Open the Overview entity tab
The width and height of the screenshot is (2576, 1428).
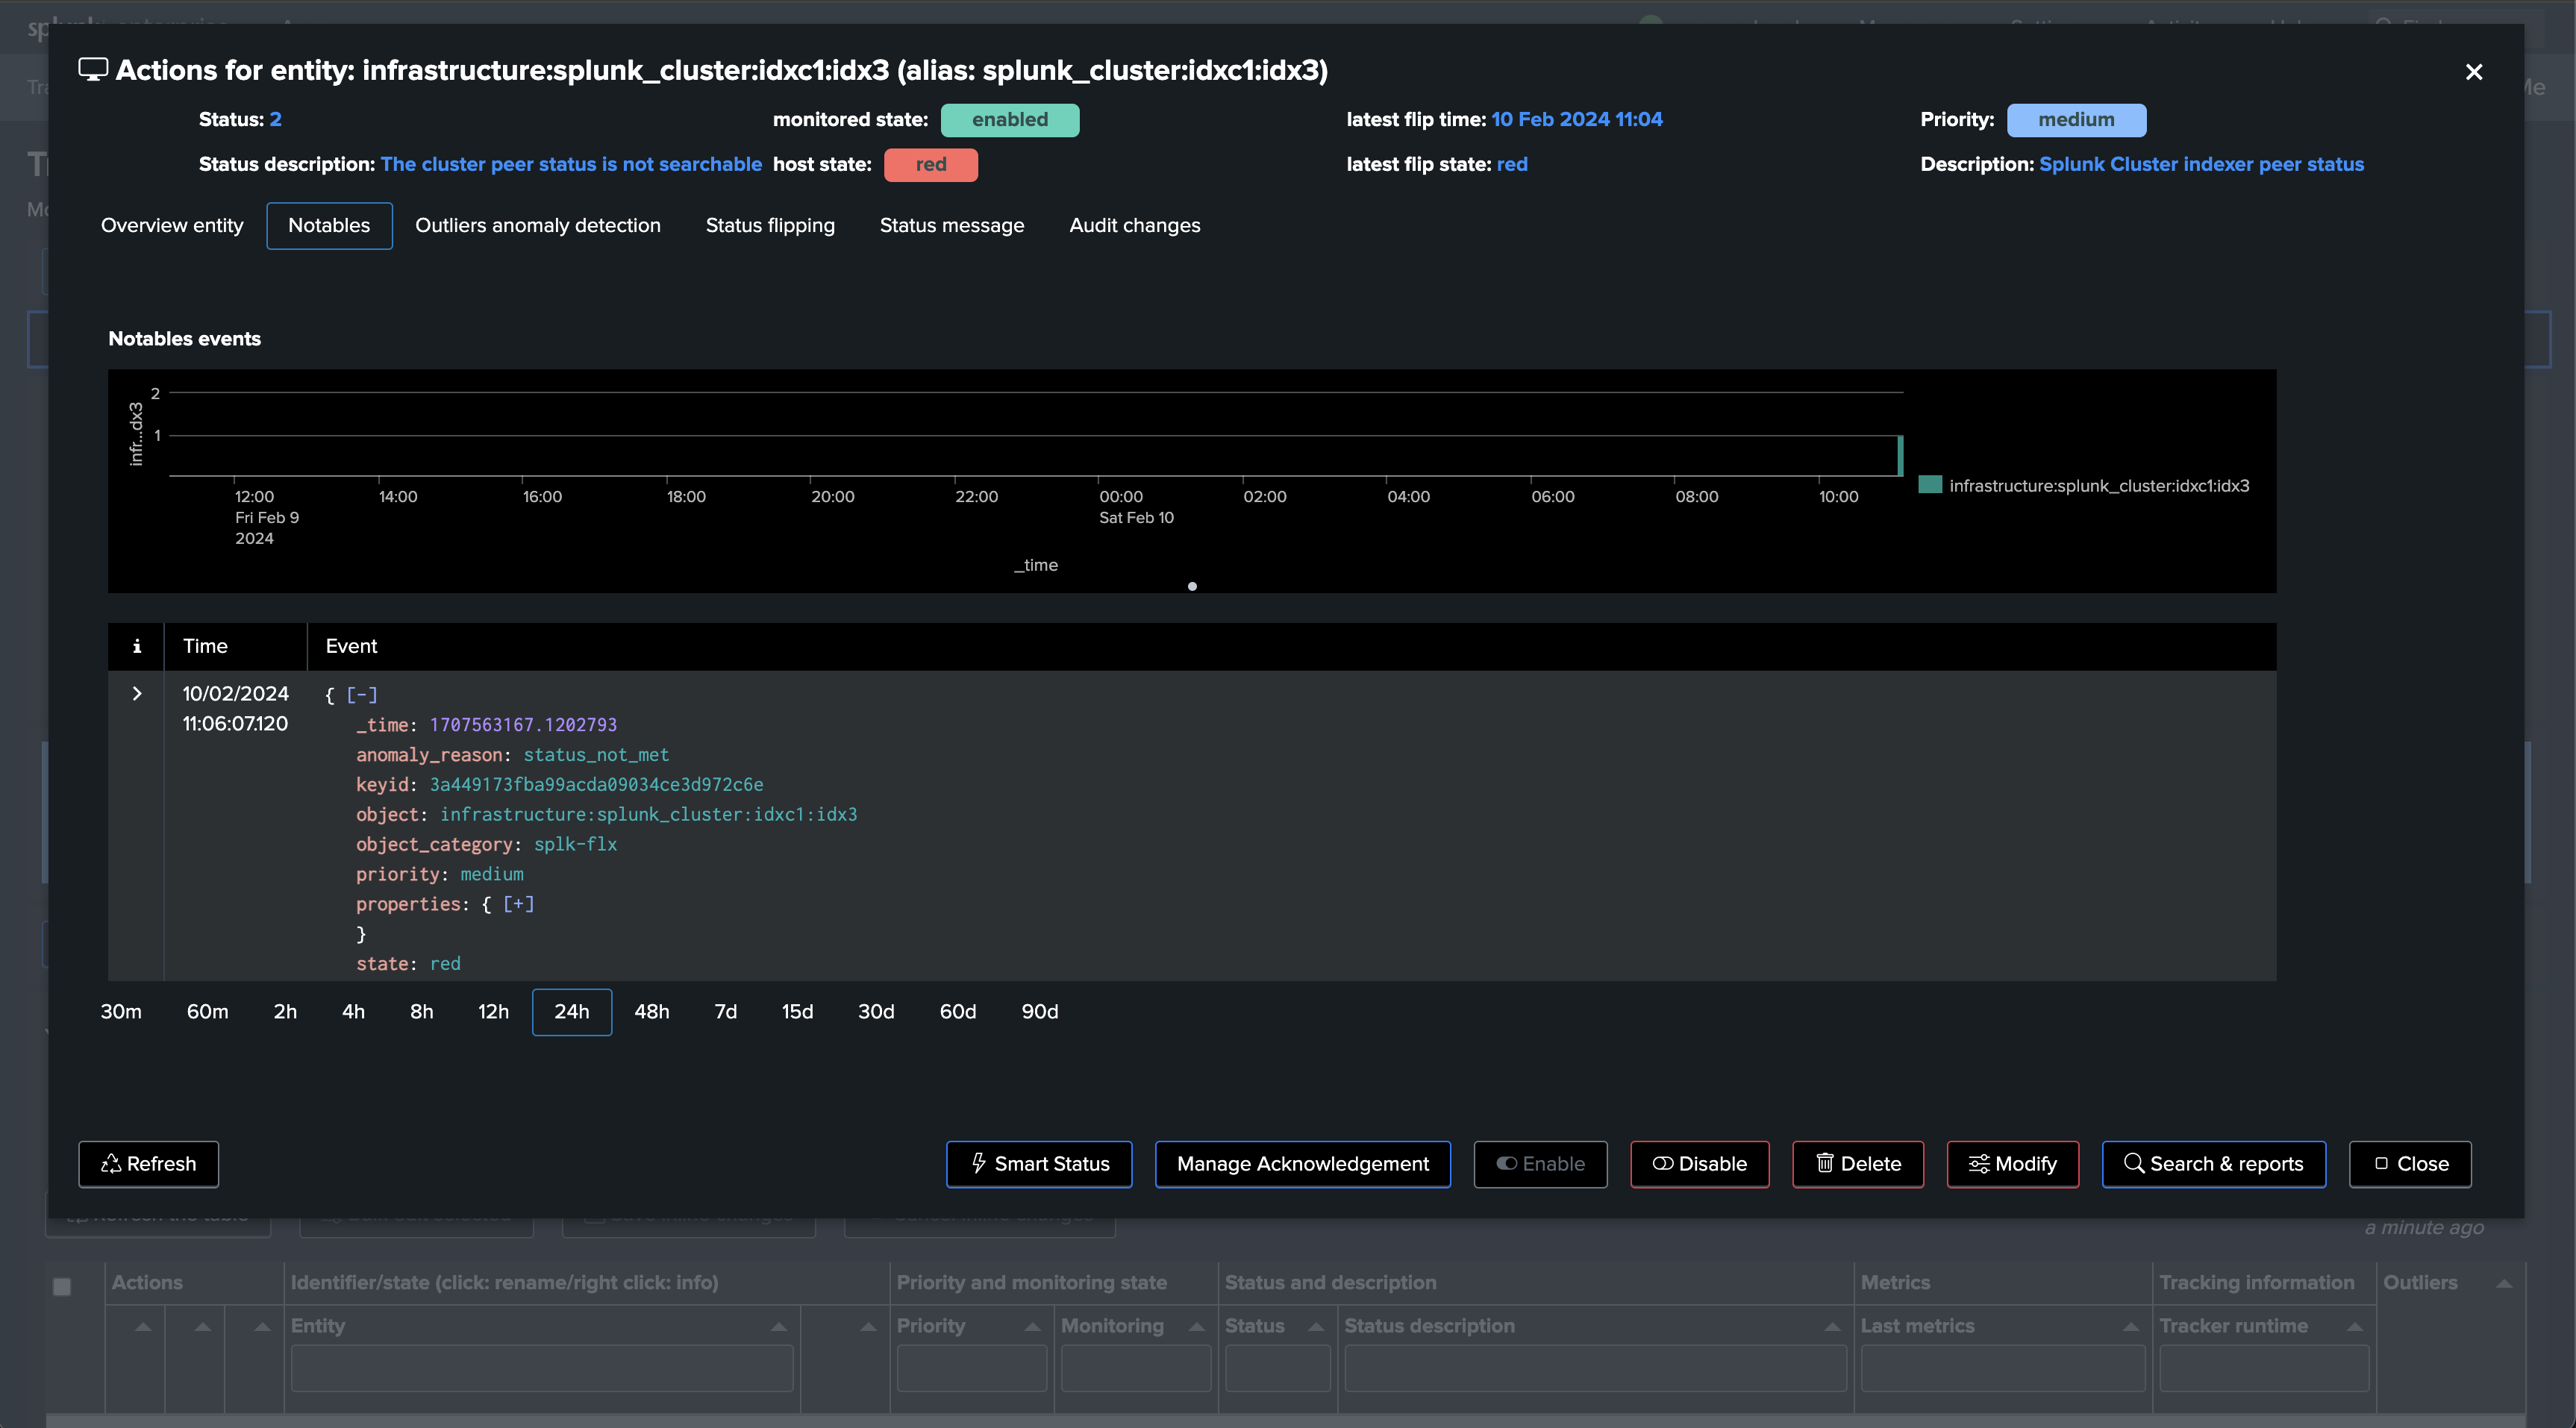click(172, 225)
